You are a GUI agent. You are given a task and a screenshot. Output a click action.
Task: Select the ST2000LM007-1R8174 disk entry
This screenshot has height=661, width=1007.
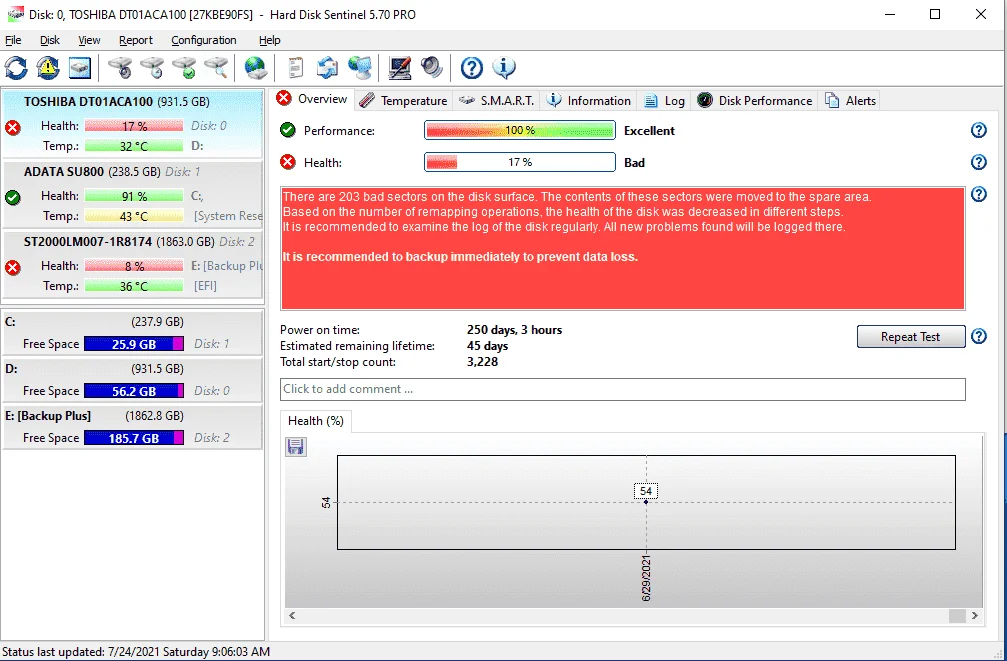click(133, 265)
